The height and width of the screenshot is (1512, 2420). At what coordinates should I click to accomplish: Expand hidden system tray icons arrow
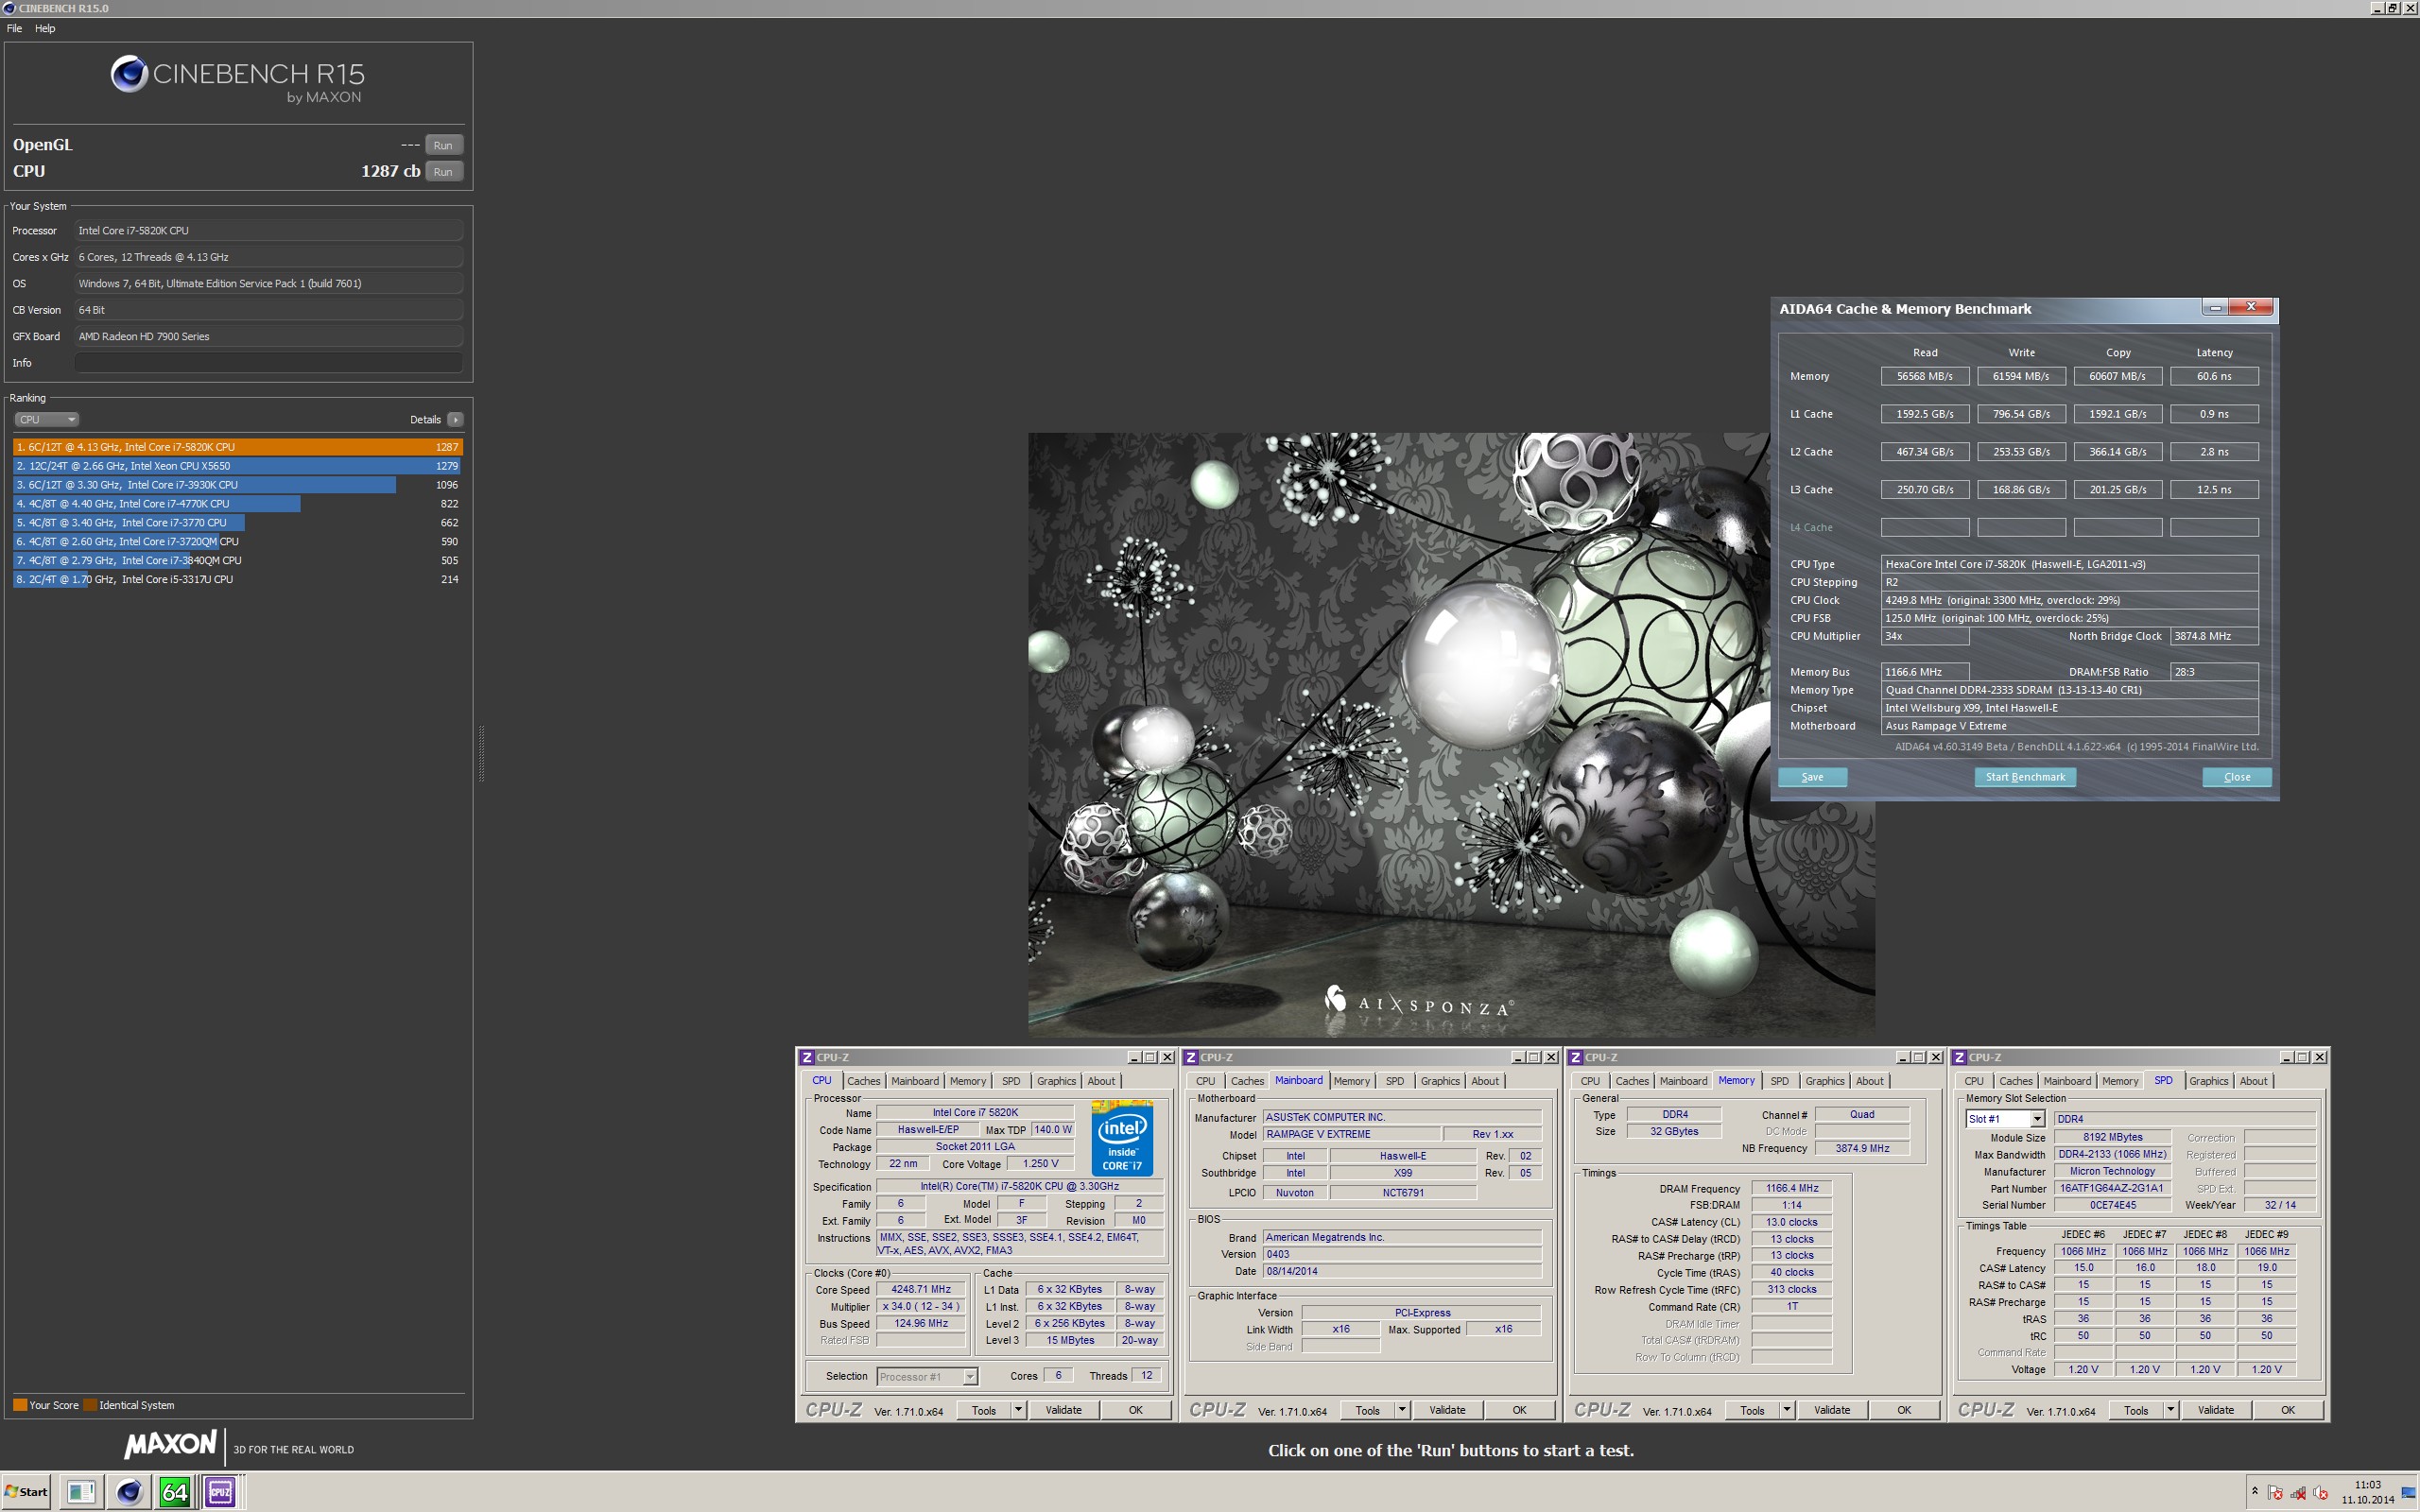click(2254, 1491)
